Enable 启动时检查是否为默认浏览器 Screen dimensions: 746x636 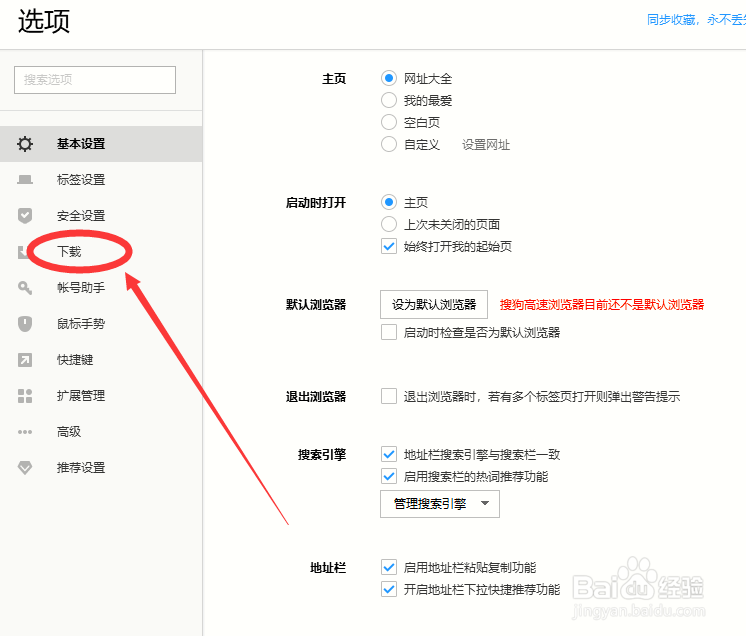[389, 332]
